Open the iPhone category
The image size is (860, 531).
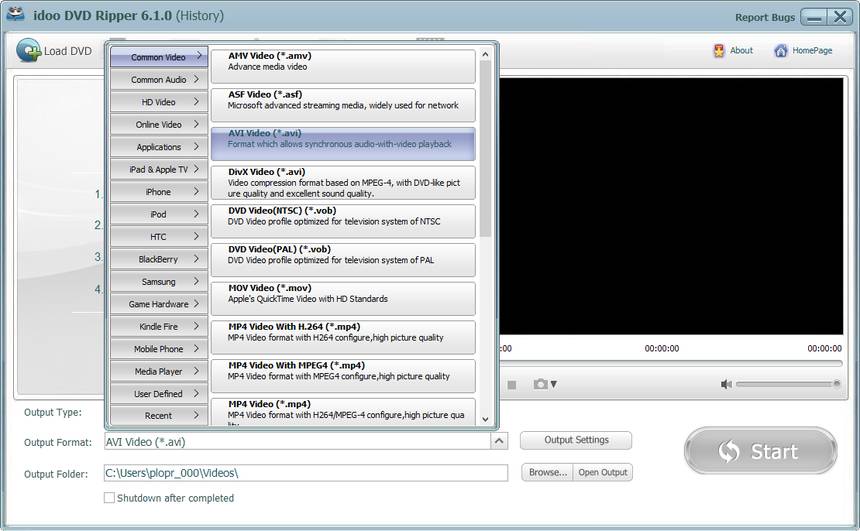point(159,192)
